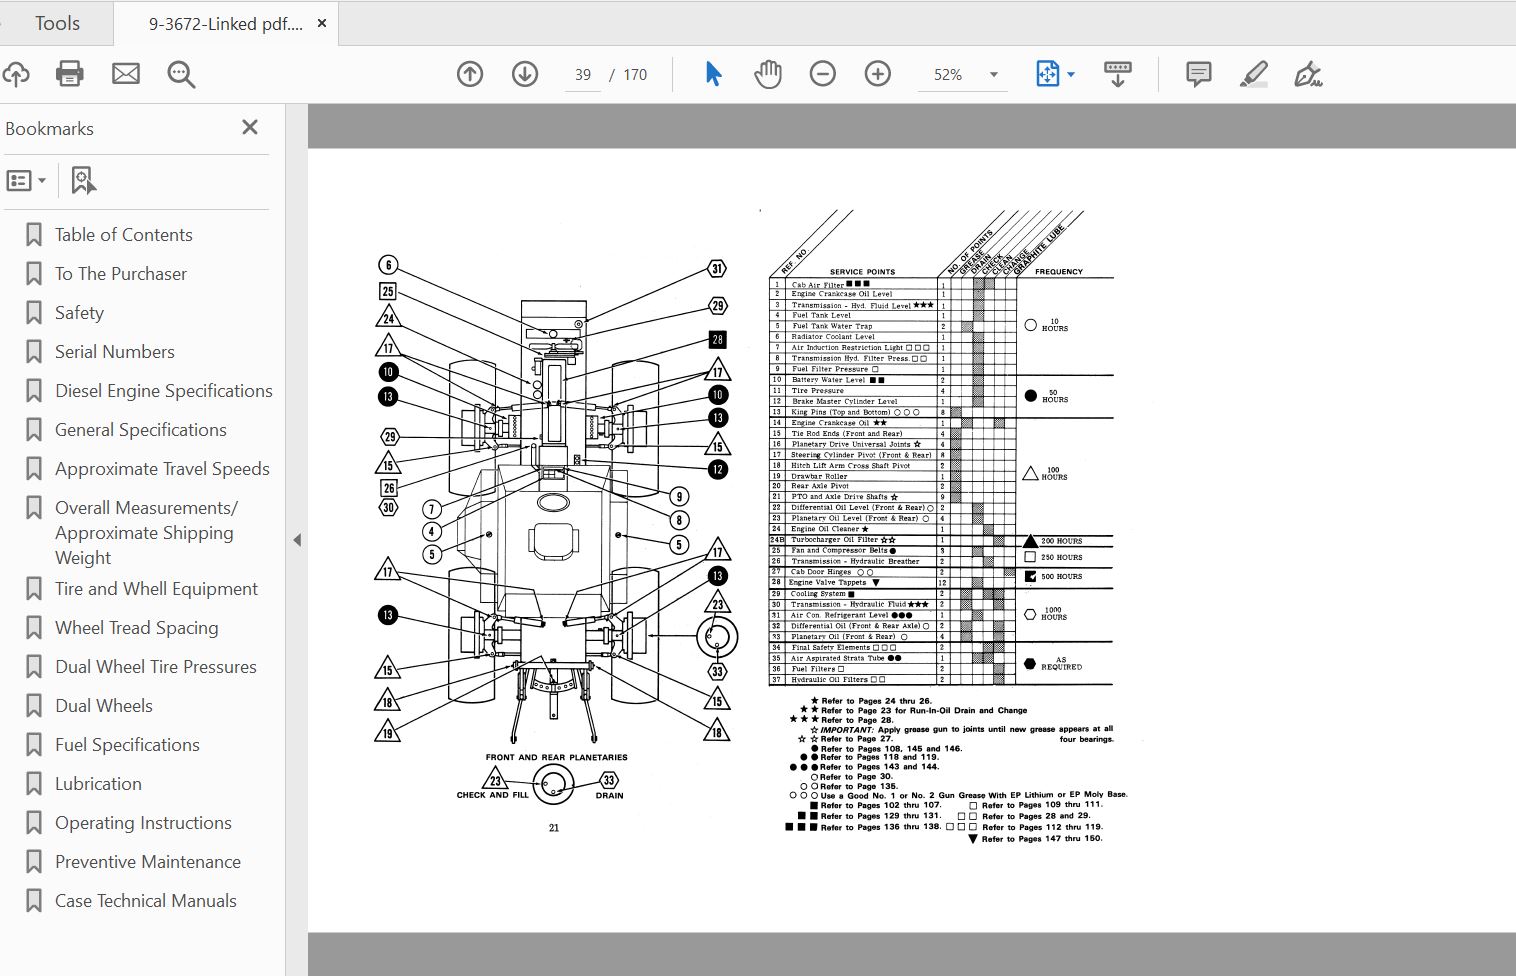Viewport: 1516px width, 976px height.
Task: Select the 9-3672-Linked pdf document tab
Action: tap(225, 24)
